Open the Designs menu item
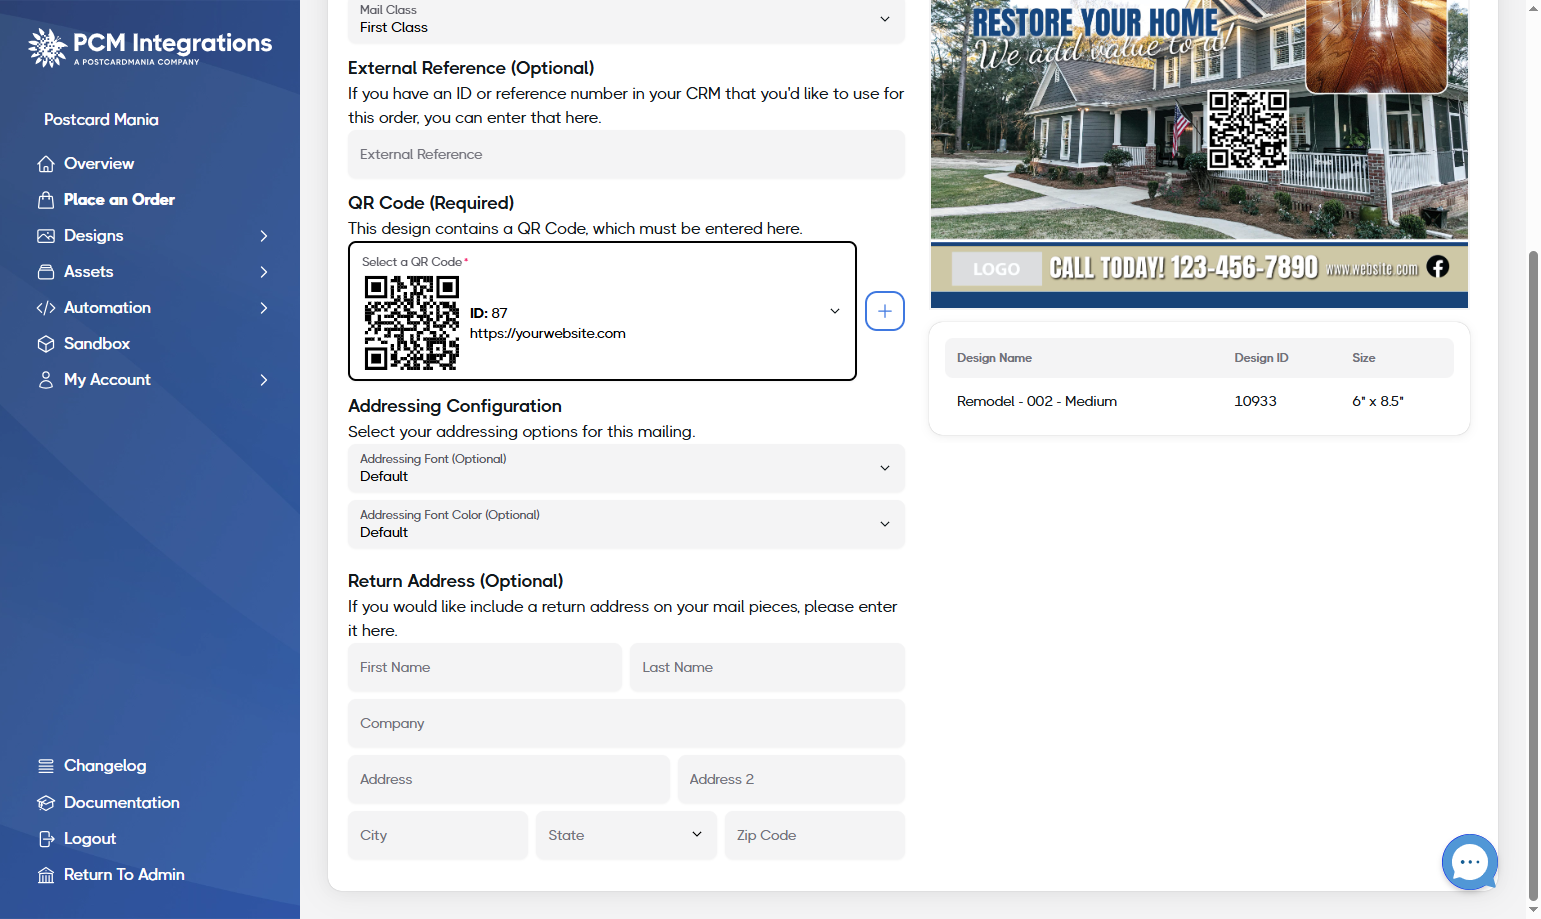This screenshot has height=919, width=1541. click(x=94, y=236)
